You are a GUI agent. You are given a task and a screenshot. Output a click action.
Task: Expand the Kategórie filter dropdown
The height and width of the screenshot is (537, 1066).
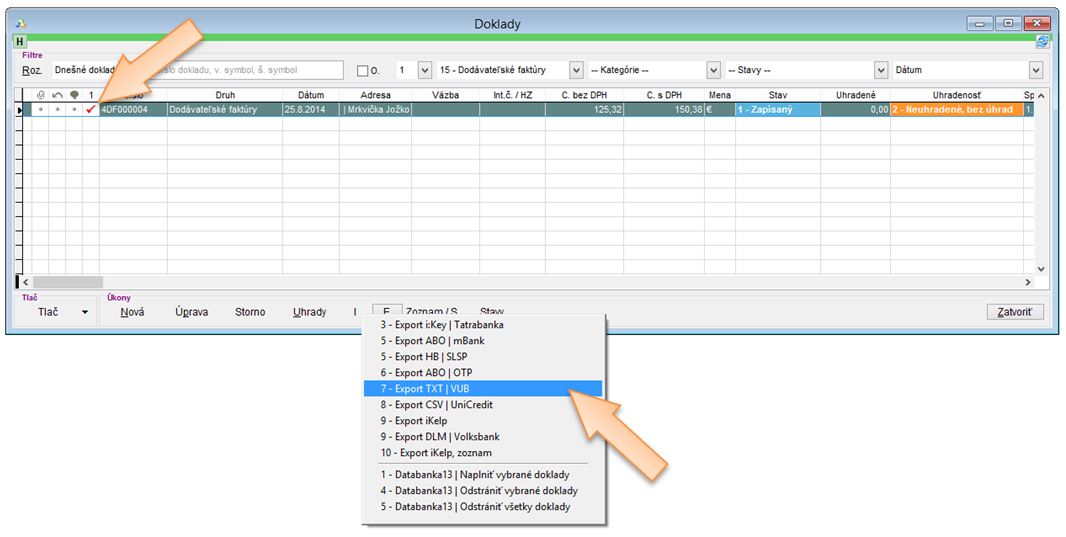(x=713, y=71)
